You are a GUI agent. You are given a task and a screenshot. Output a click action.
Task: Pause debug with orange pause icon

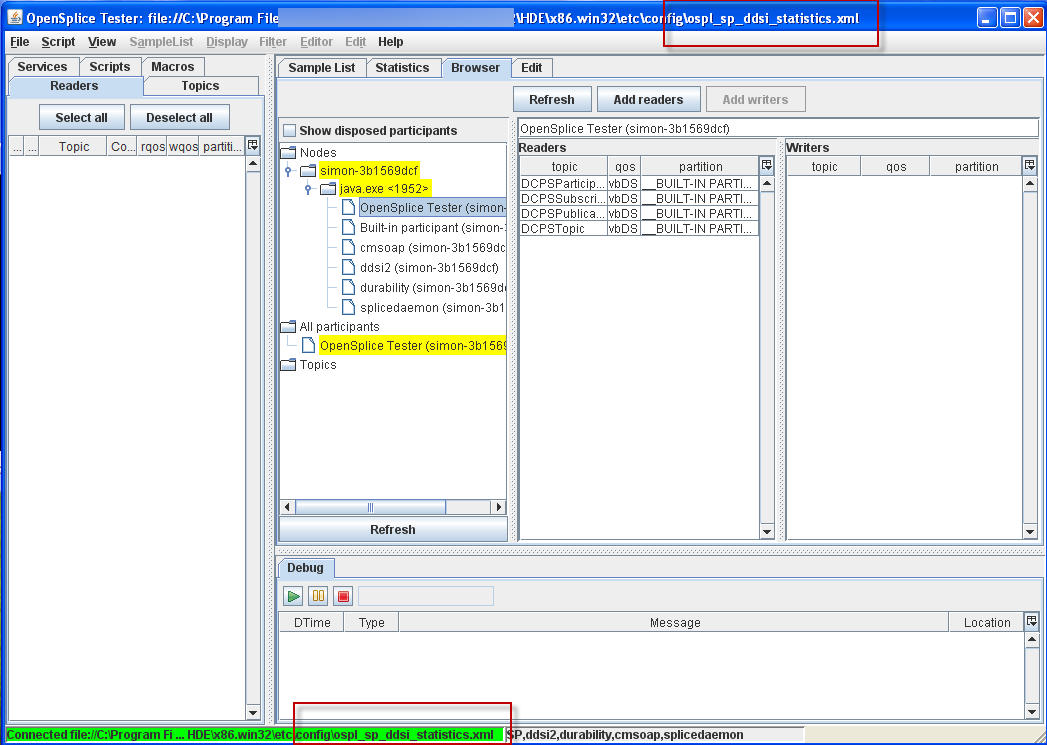click(x=318, y=596)
